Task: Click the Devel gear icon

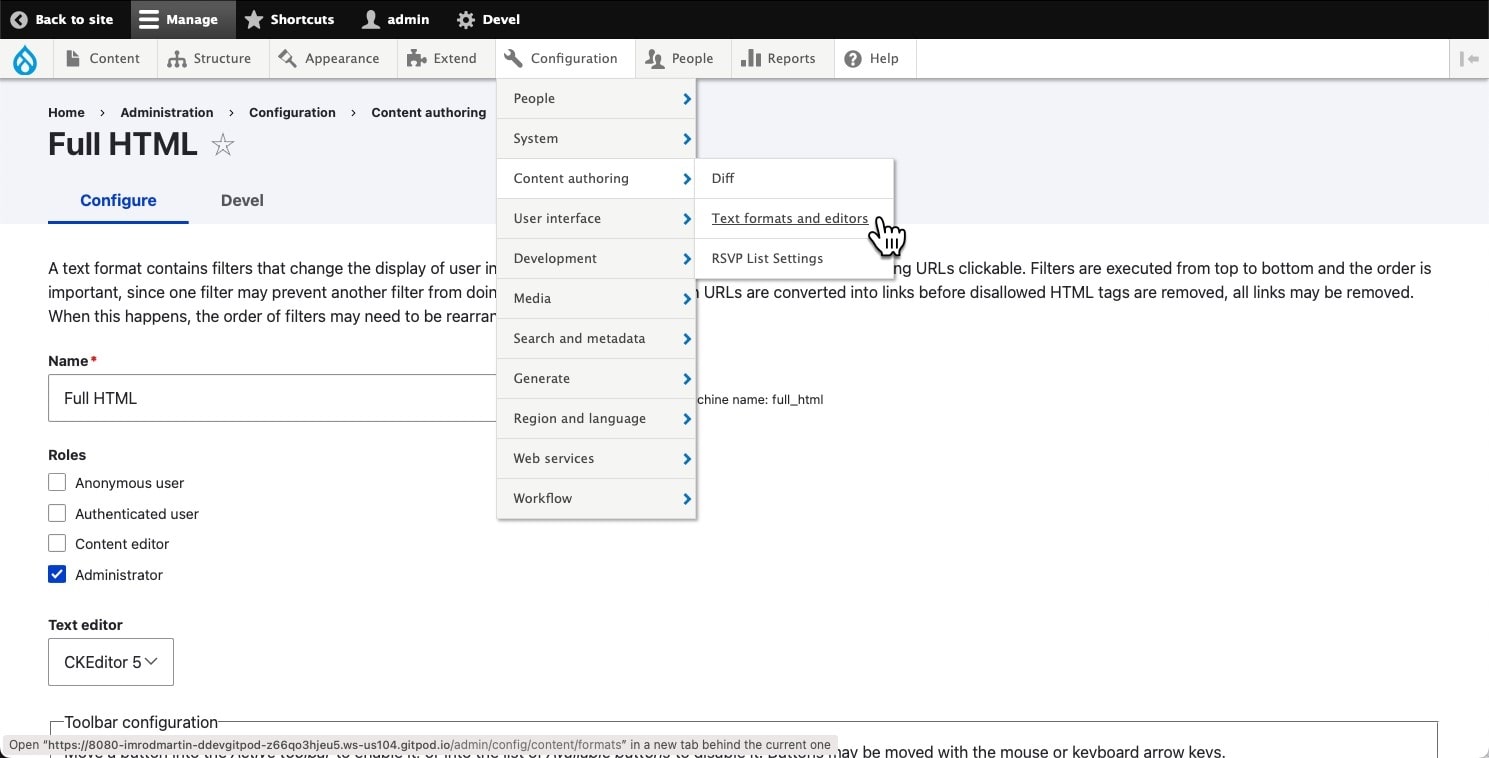Action: [465, 19]
